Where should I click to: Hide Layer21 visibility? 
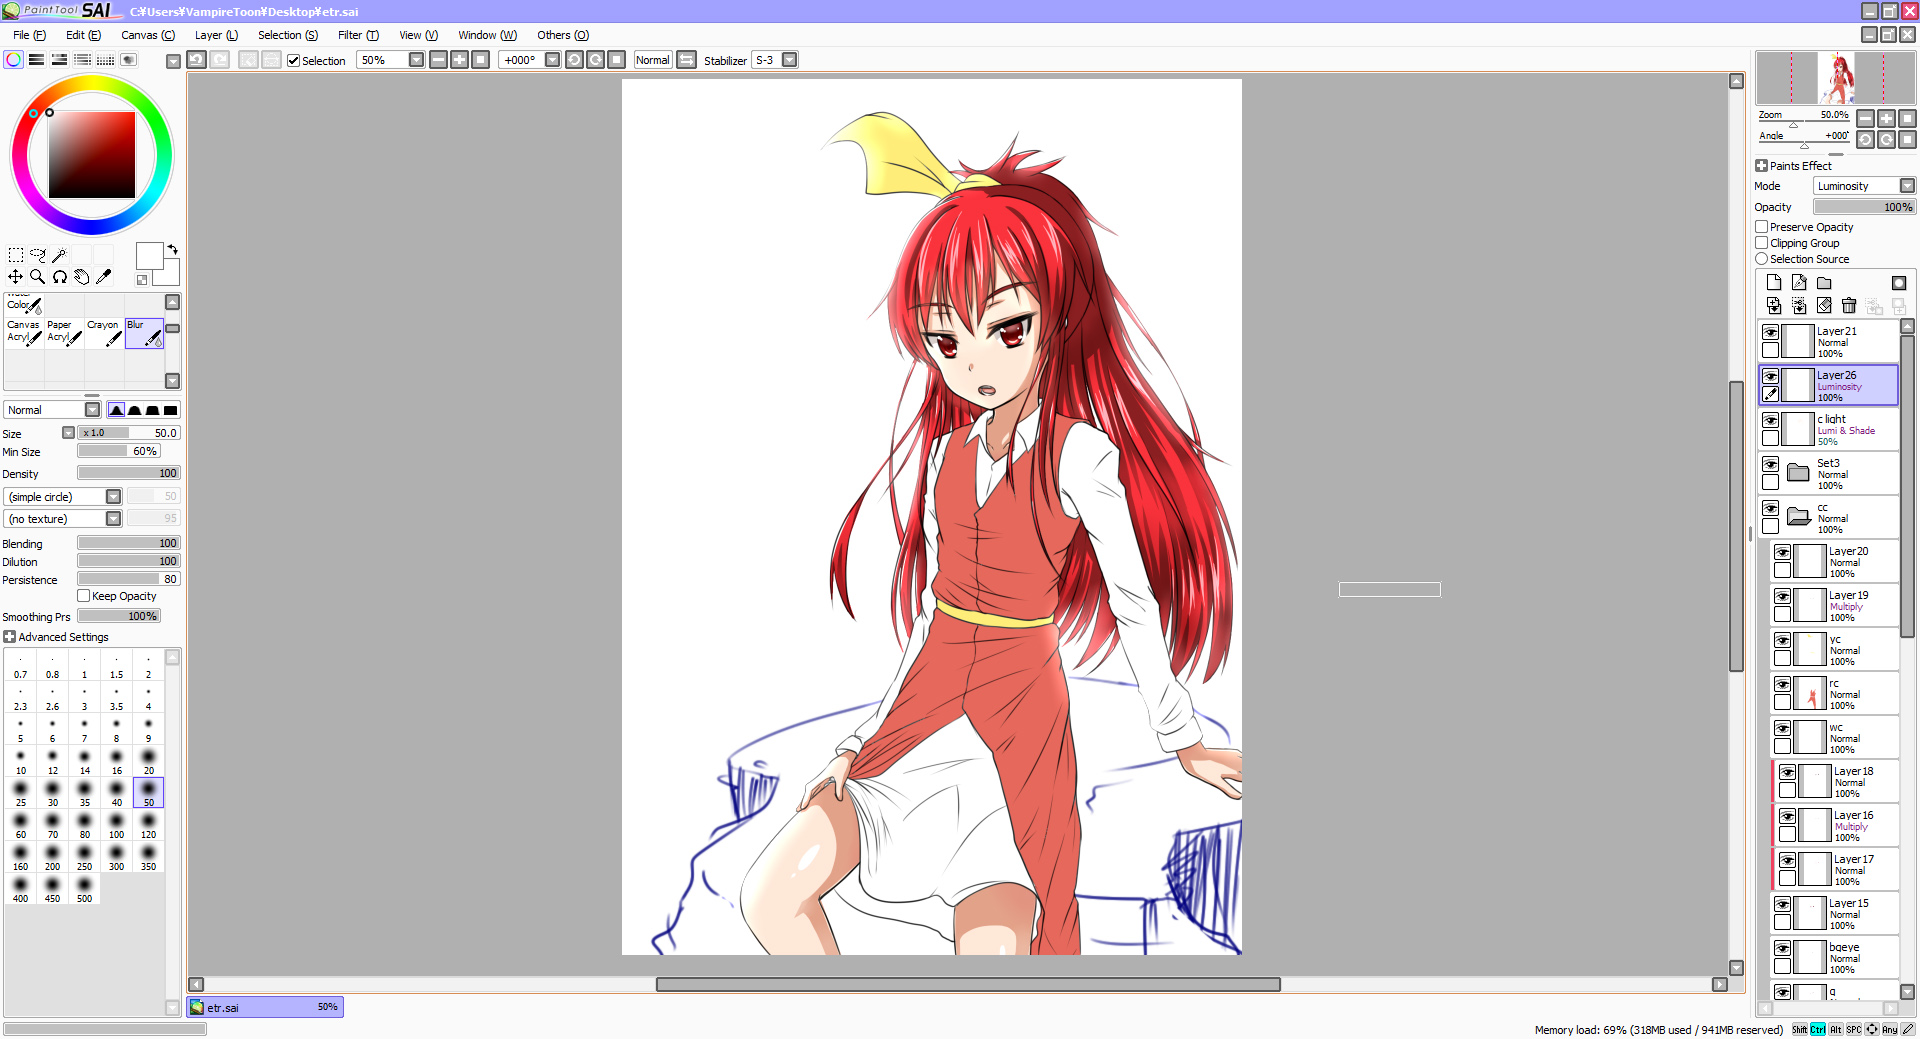point(1770,332)
